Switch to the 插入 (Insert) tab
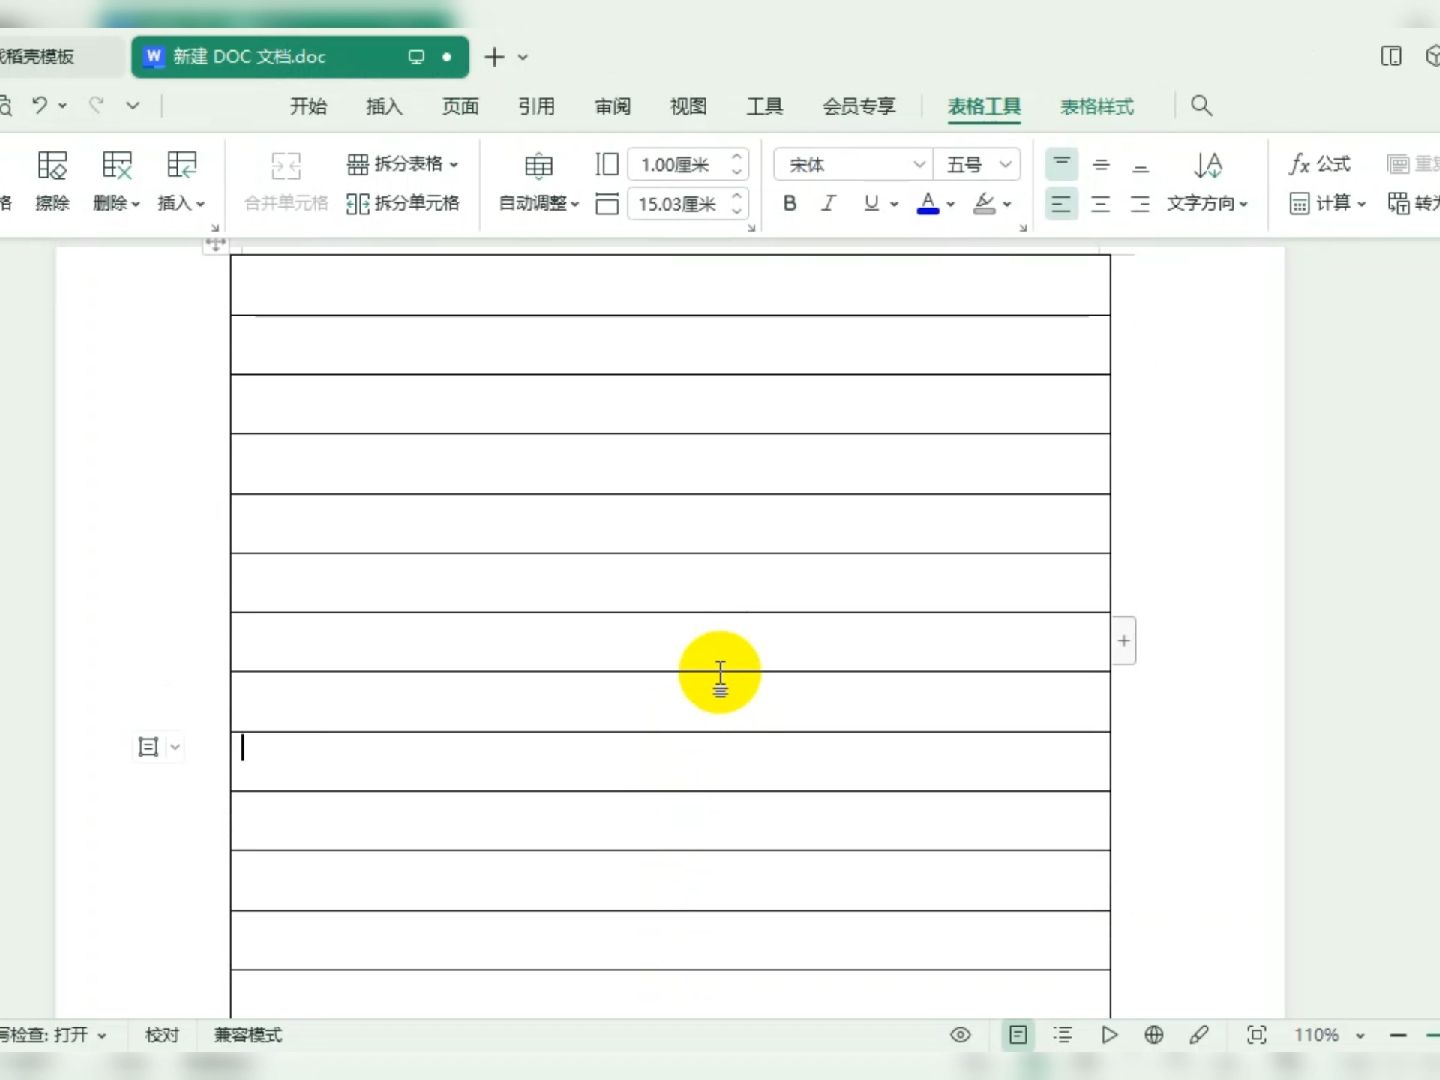Screen dimensions: 1440x1080 tap(384, 106)
